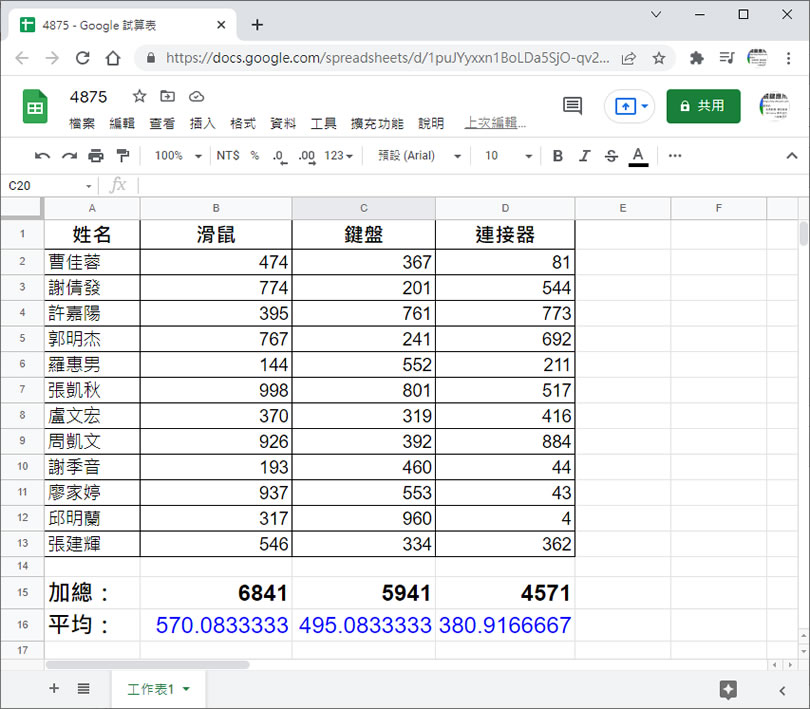Viewport: 810px width, 709px height.
Task: Click the browser forward arrow
Action: [52, 58]
